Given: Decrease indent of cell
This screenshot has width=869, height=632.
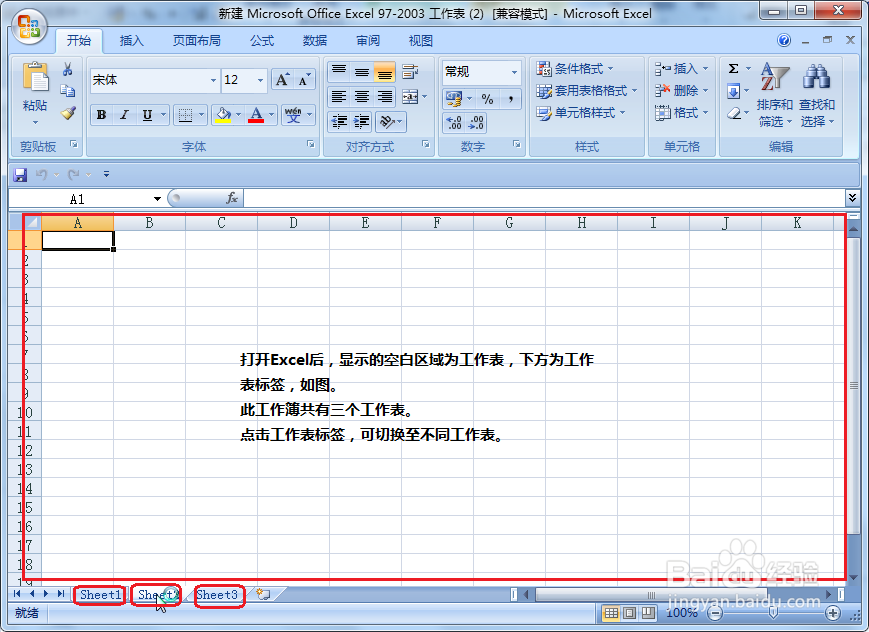Looking at the screenshot, I should pyautogui.click(x=339, y=121).
